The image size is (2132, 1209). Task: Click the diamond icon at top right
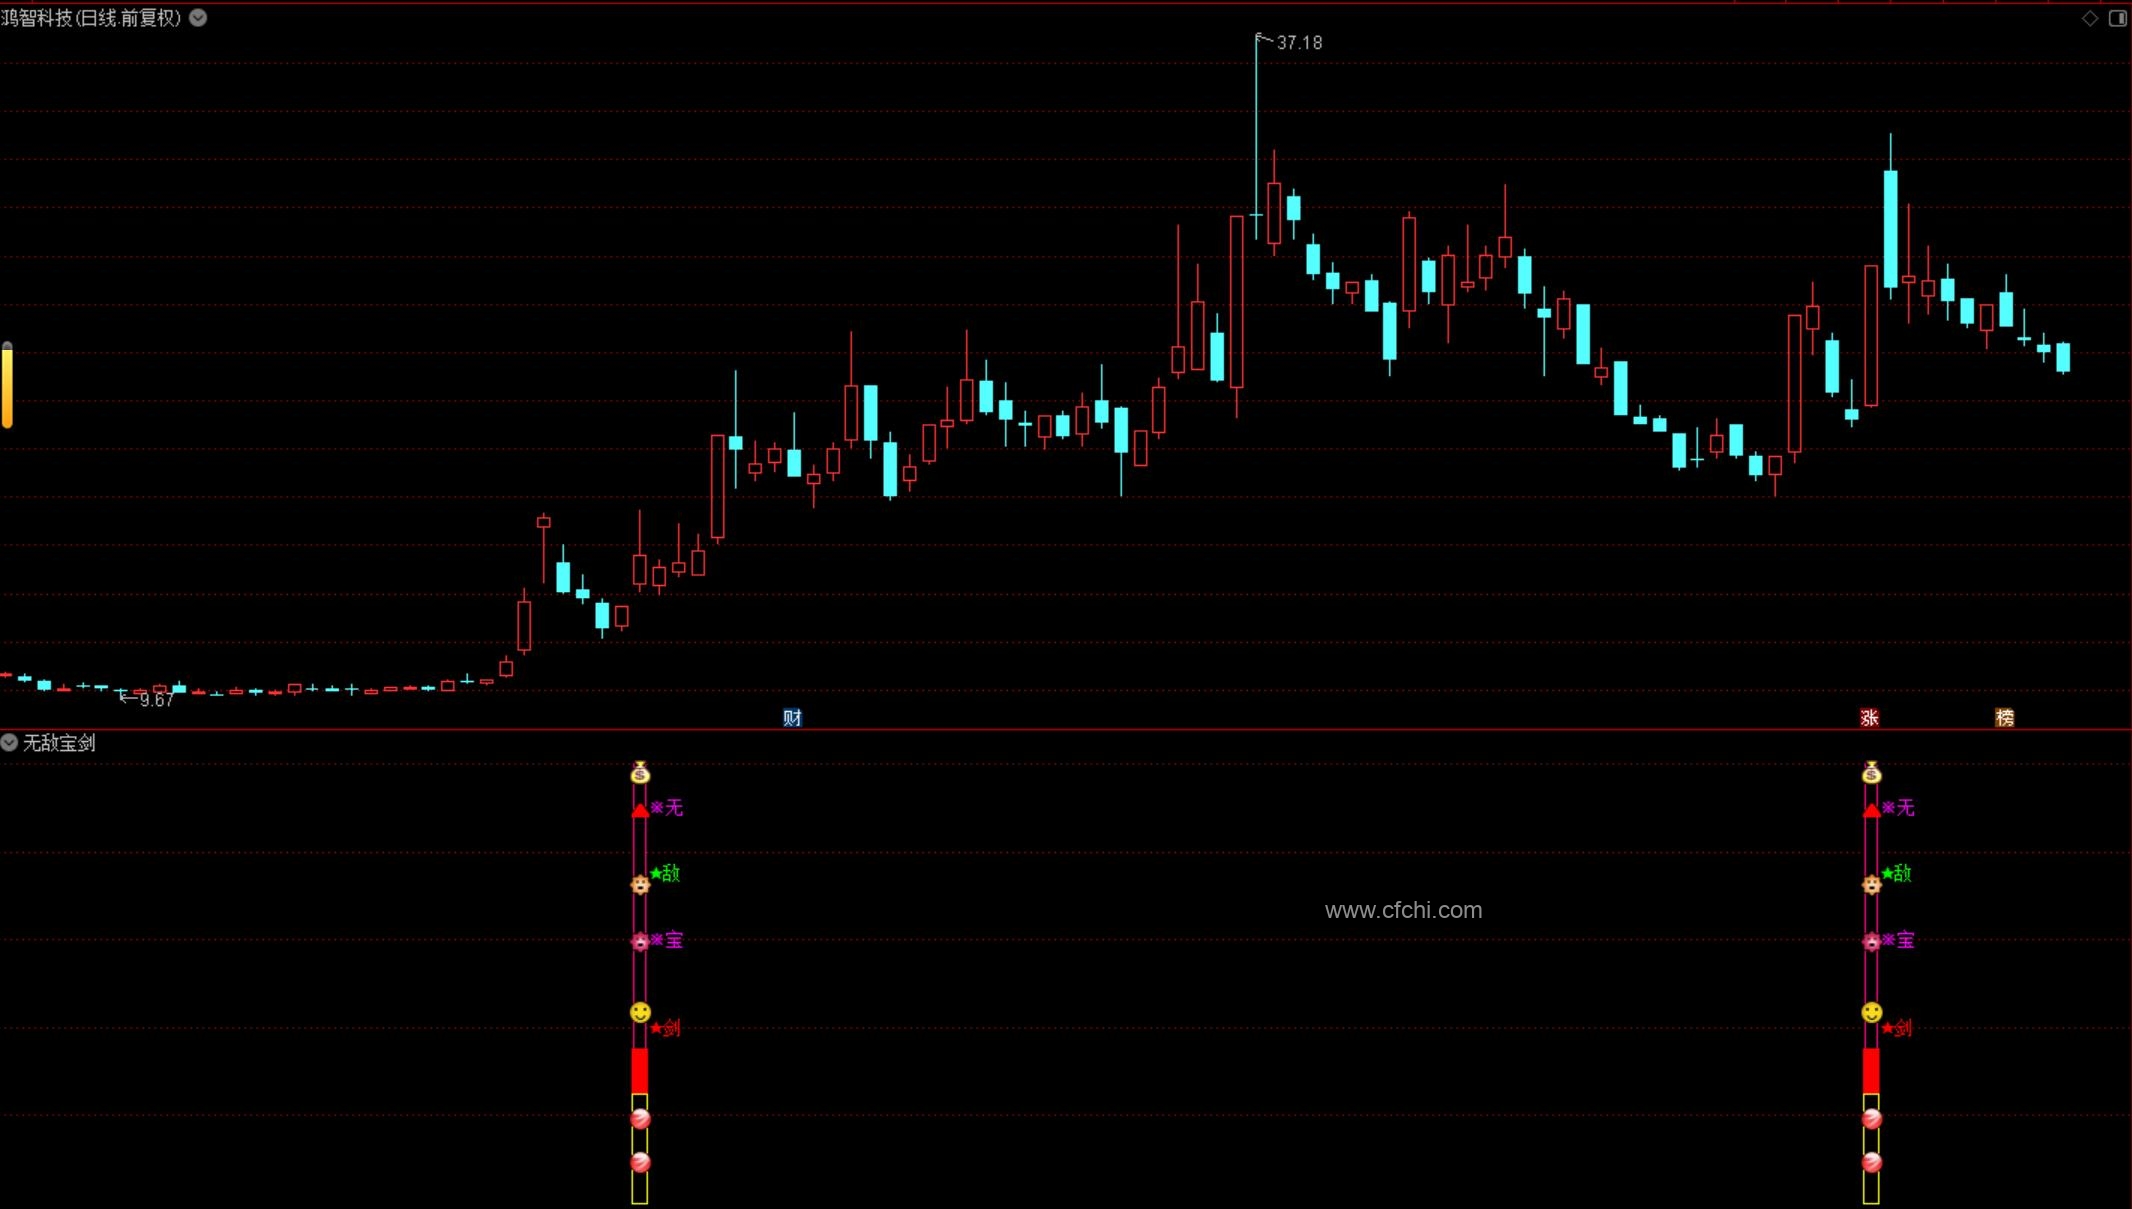pyautogui.click(x=2089, y=18)
